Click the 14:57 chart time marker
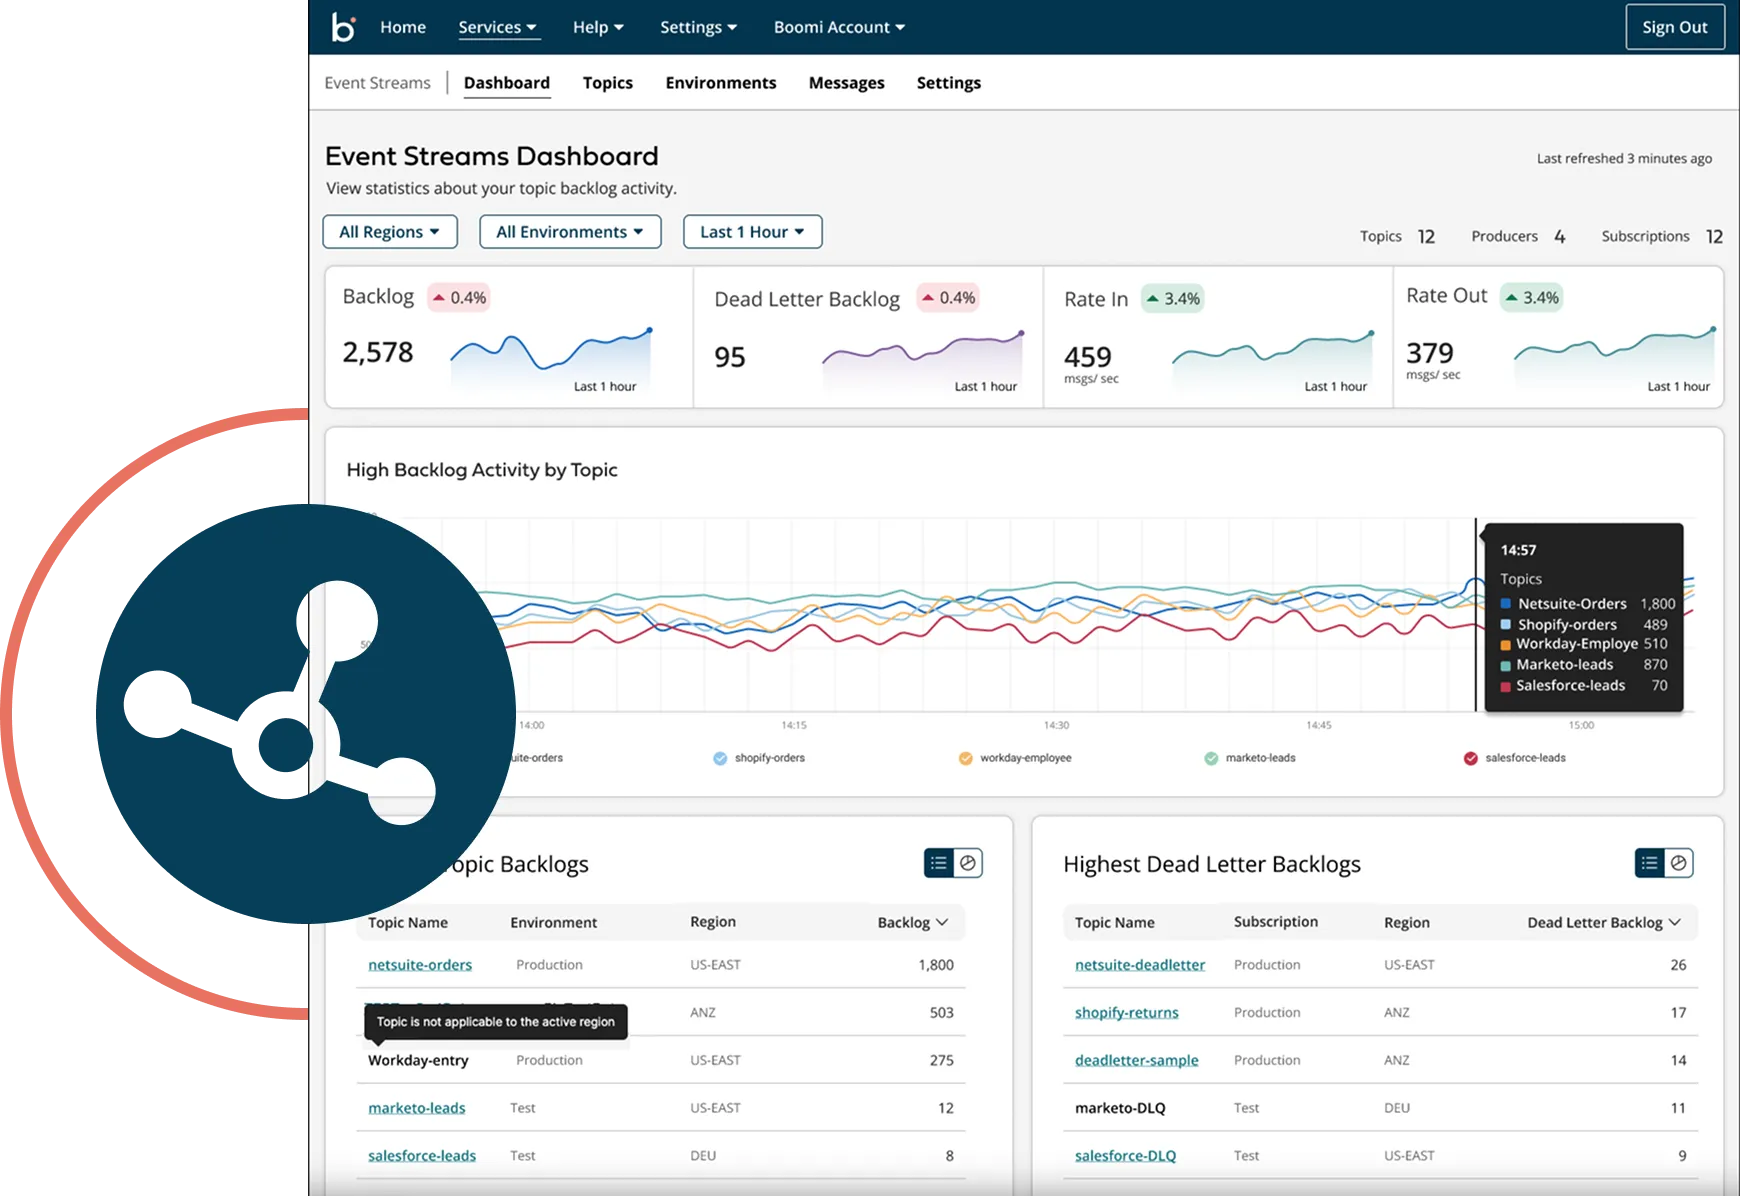The image size is (1740, 1196). click(x=1476, y=615)
